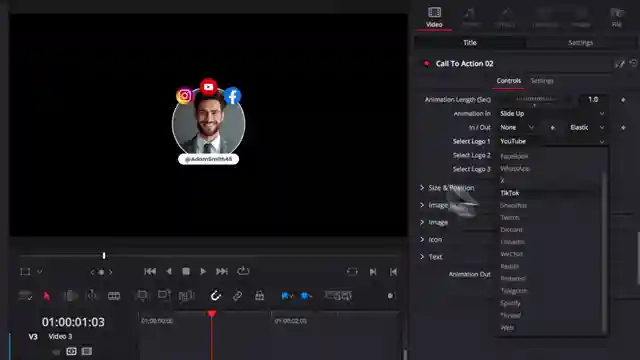Click the Animation Length value field 1.0
This screenshot has width=640, height=360.
[x=593, y=99]
